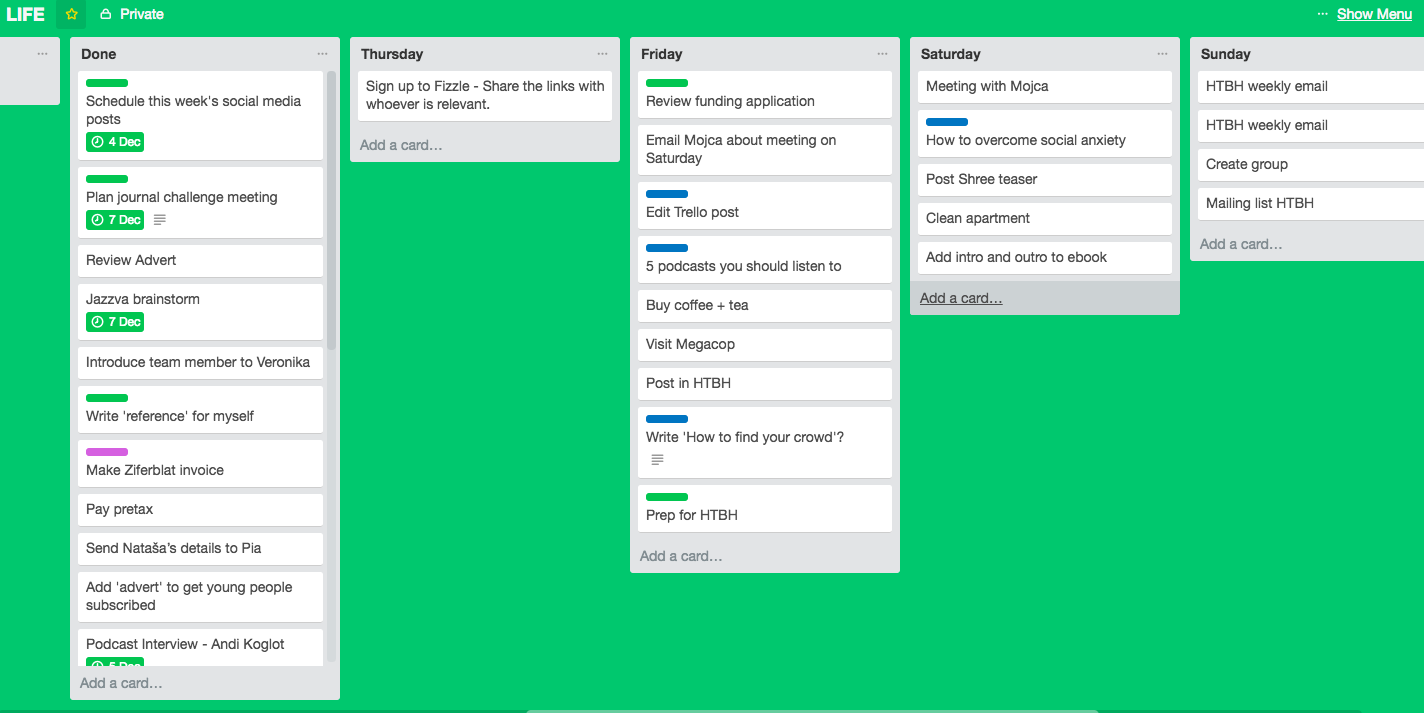Add a card to the Sunday list
The width and height of the screenshot is (1424, 713).
1241,244
